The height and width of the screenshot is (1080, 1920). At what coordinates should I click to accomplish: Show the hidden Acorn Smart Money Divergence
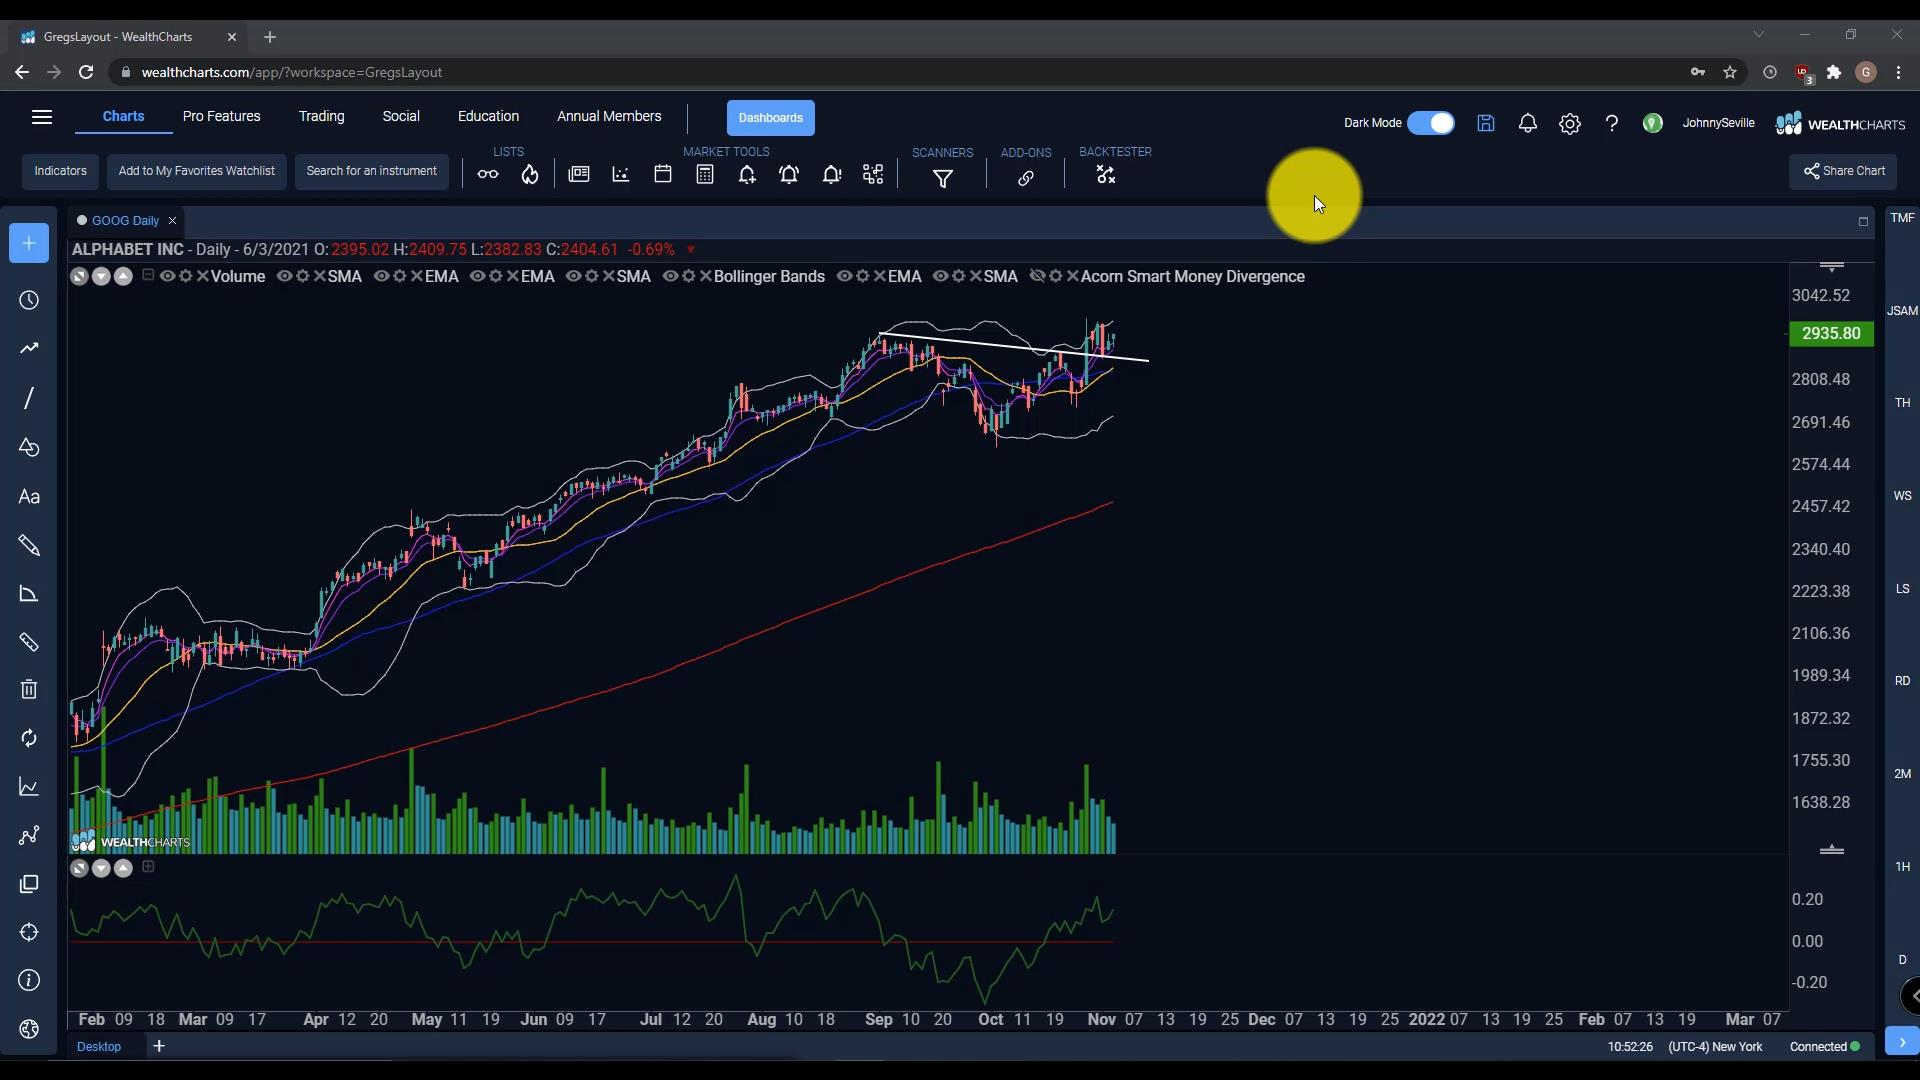[1037, 276]
